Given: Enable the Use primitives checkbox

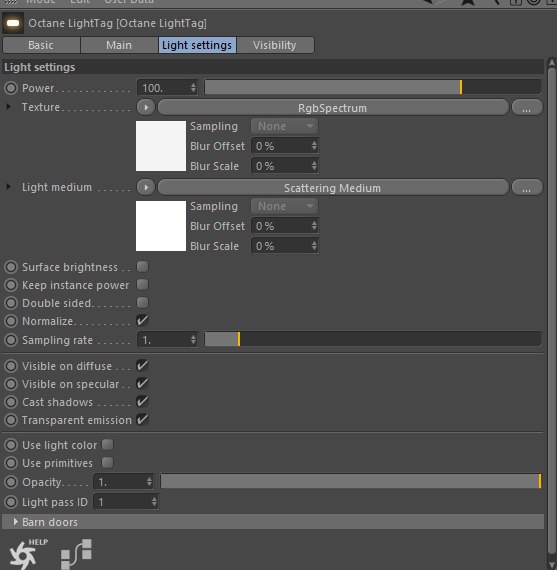Looking at the screenshot, I should (108, 463).
